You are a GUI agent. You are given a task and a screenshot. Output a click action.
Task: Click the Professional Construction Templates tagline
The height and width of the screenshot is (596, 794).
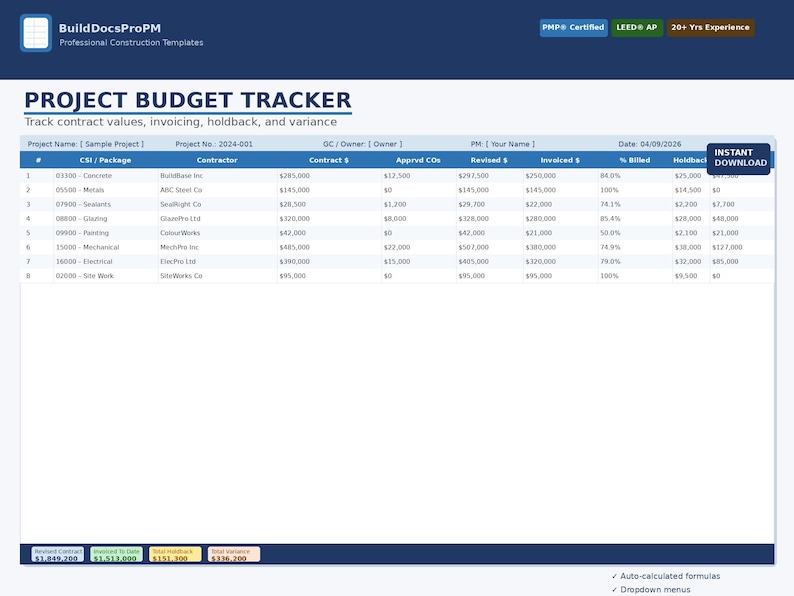(131, 43)
